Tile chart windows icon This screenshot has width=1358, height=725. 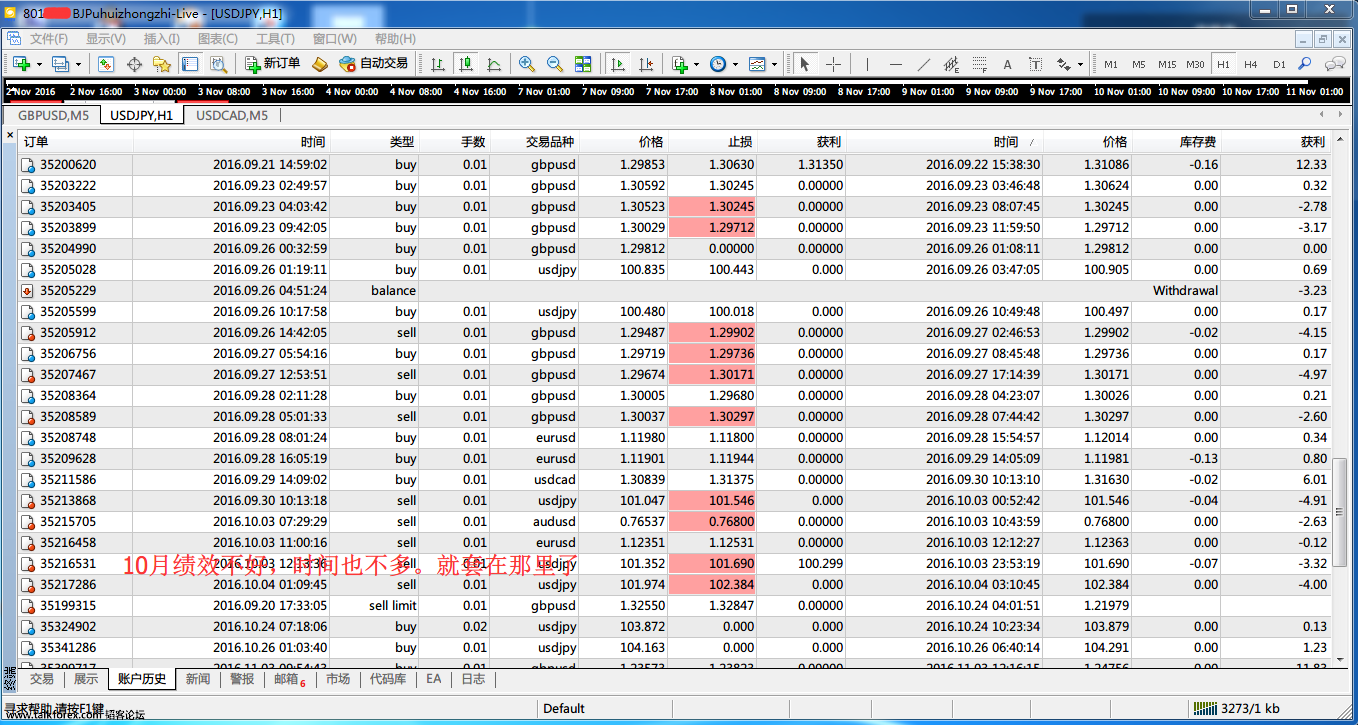(x=583, y=64)
